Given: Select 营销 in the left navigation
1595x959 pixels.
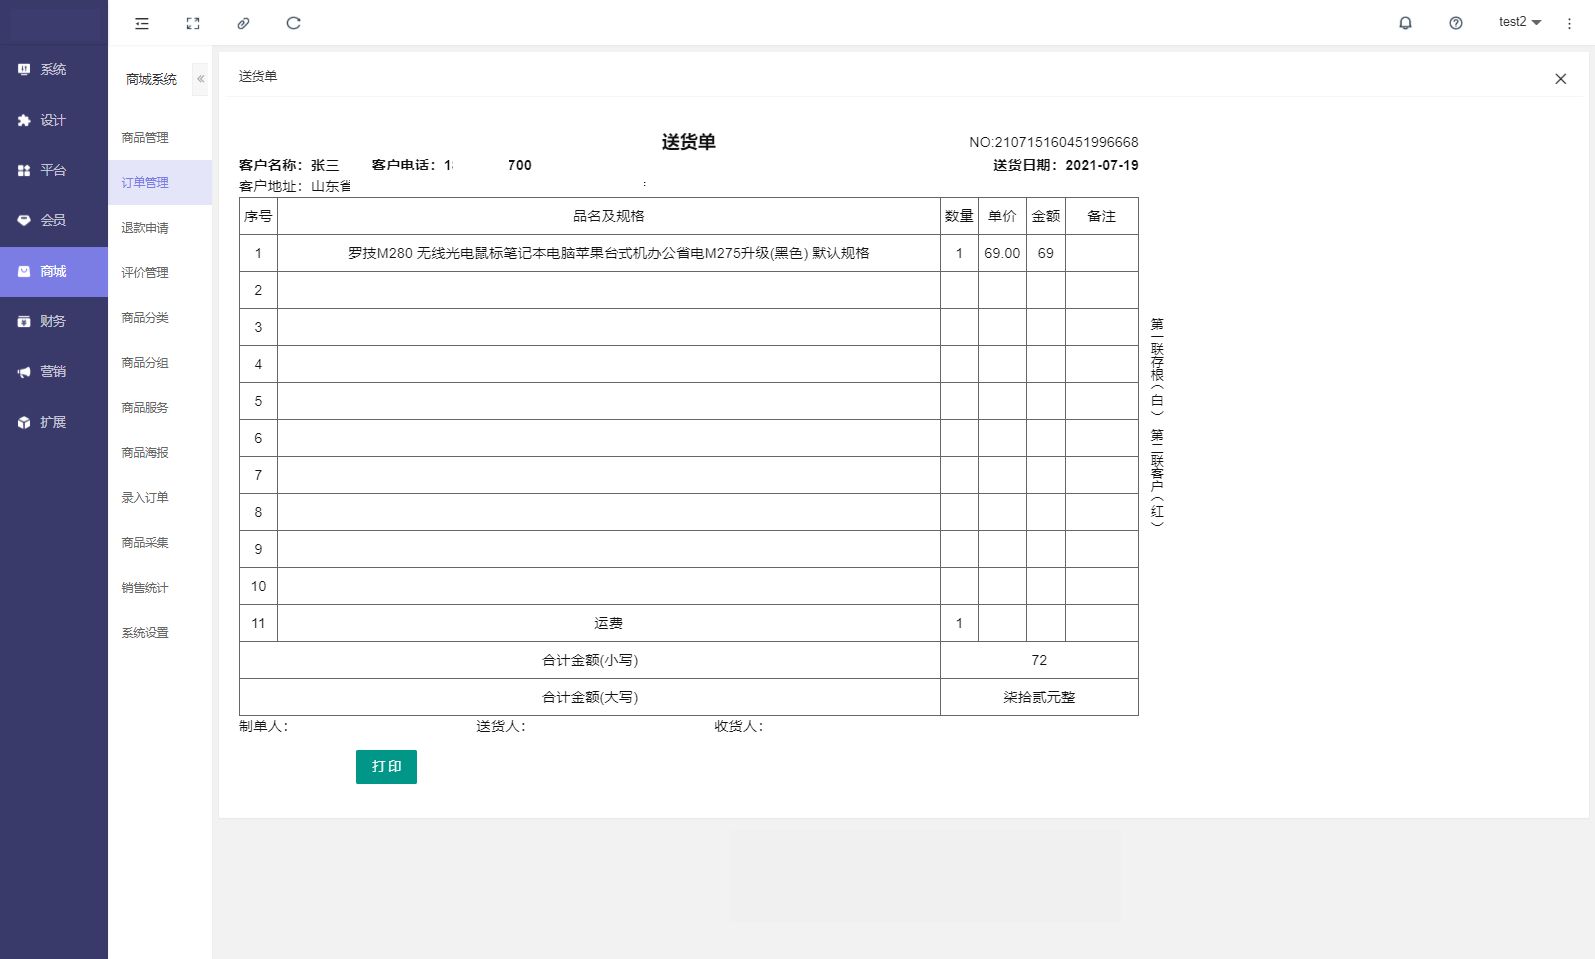Looking at the screenshot, I should click(53, 372).
